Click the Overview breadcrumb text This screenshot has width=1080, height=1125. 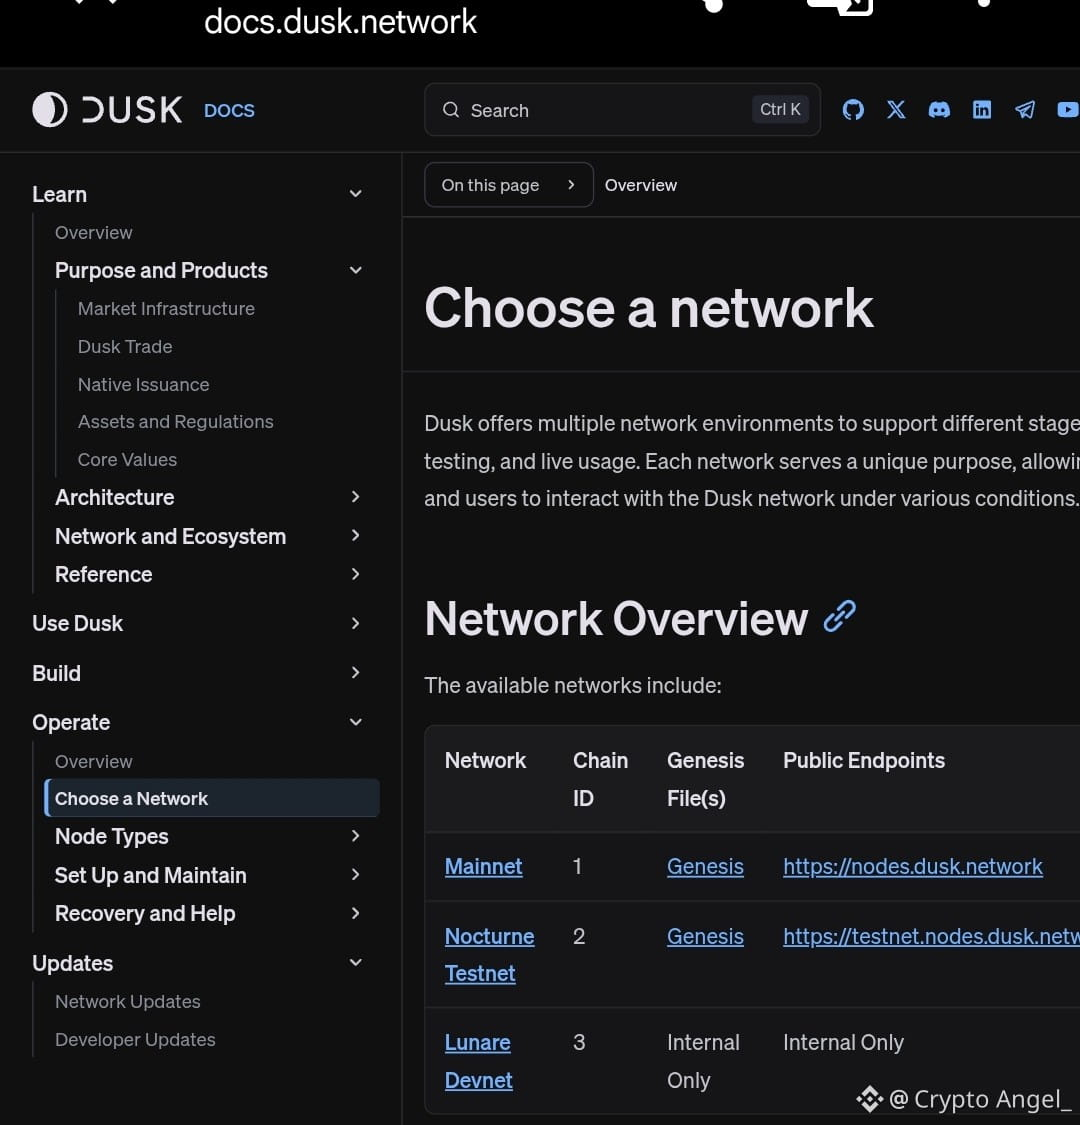point(641,185)
